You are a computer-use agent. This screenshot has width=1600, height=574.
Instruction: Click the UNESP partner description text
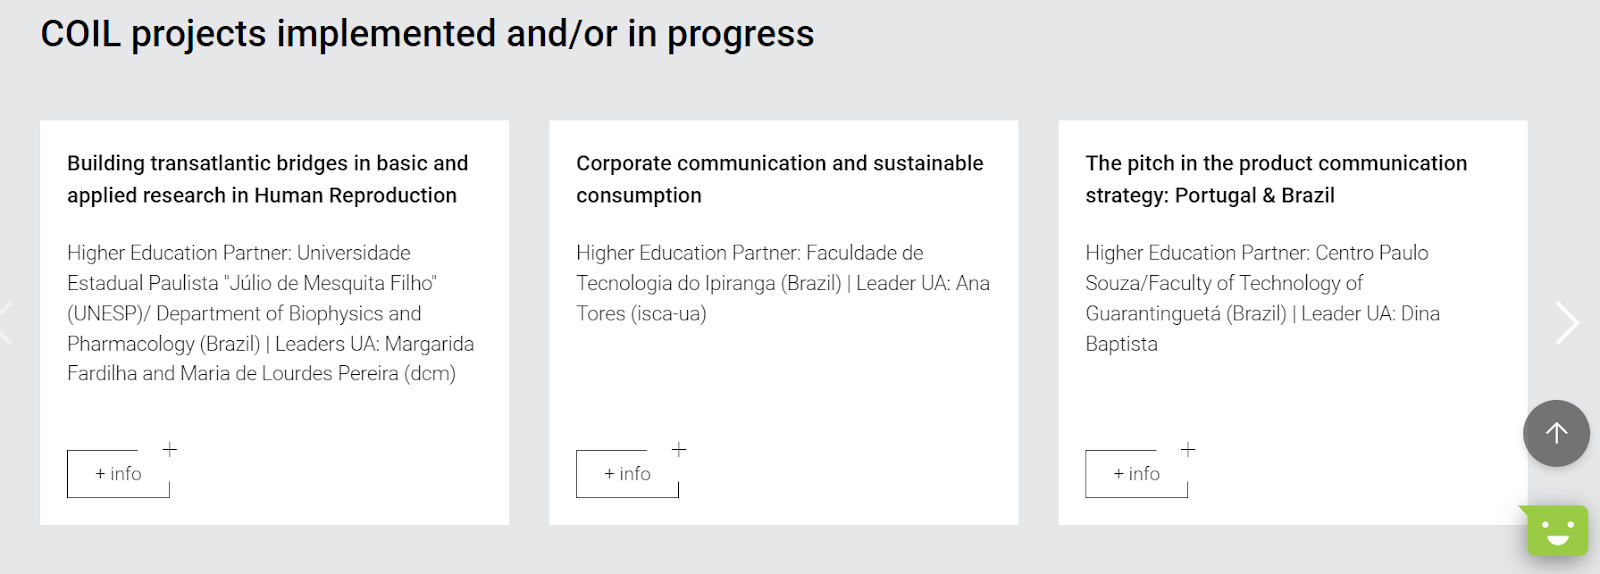[271, 313]
